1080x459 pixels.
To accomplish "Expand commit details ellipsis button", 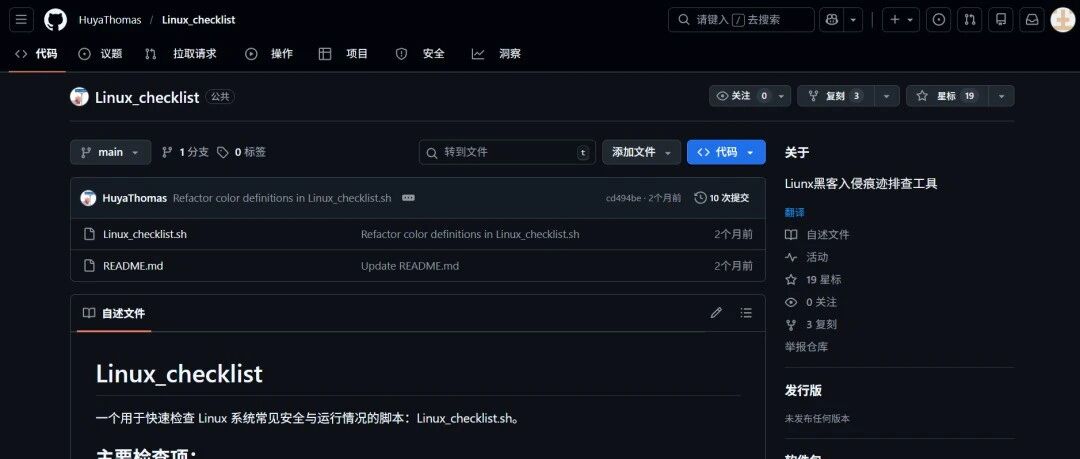I will (408, 198).
